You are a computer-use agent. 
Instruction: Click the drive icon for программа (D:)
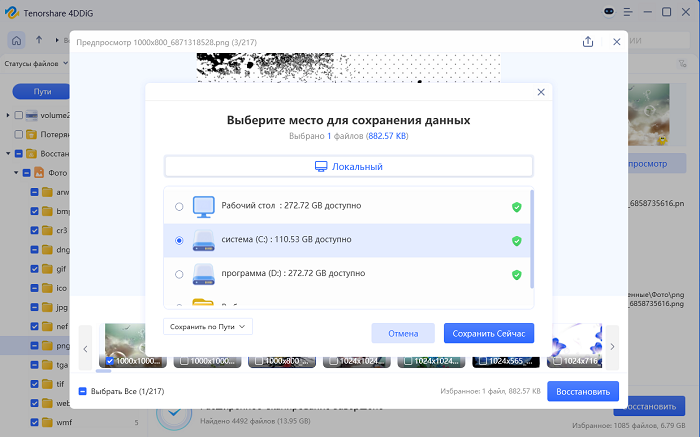coord(204,274)
